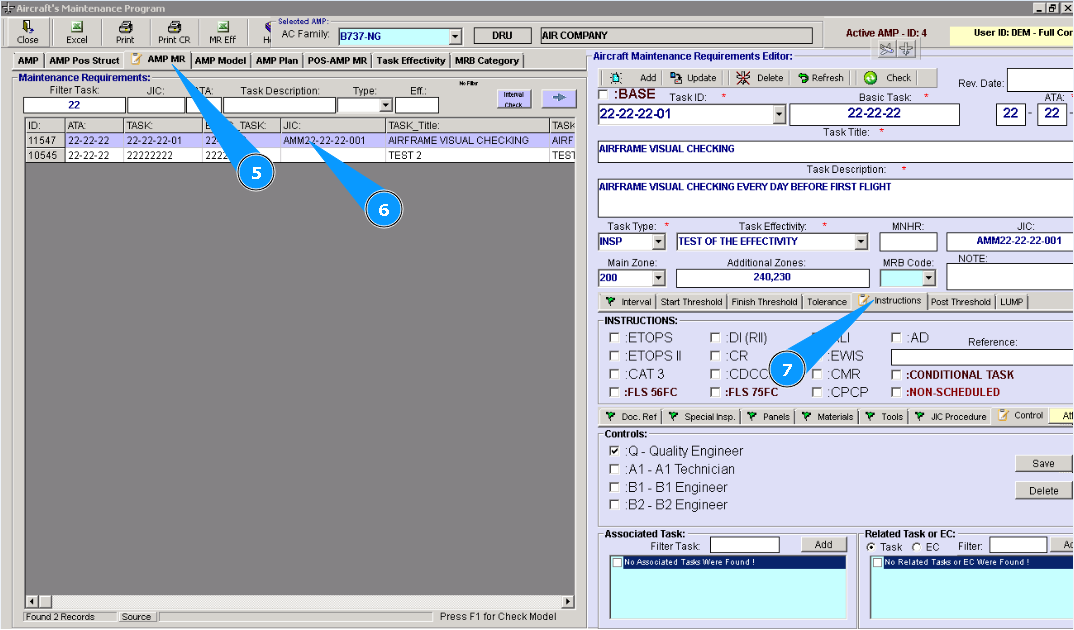Click Add in the requirements editor toolbar

coord(636,78)
